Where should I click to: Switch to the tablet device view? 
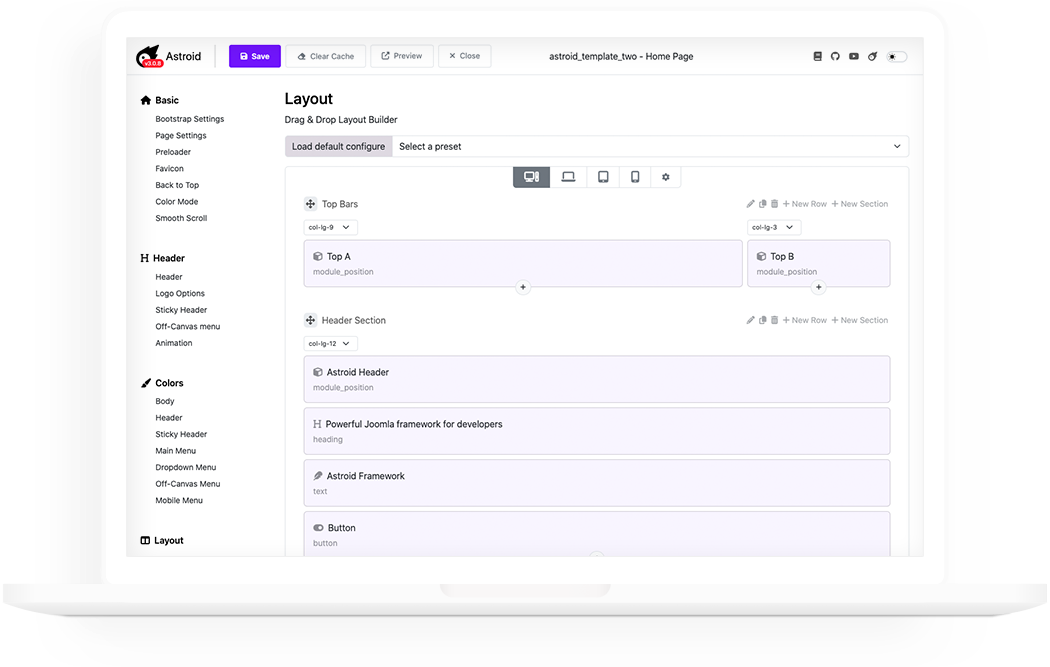click(x=603, y=177)
